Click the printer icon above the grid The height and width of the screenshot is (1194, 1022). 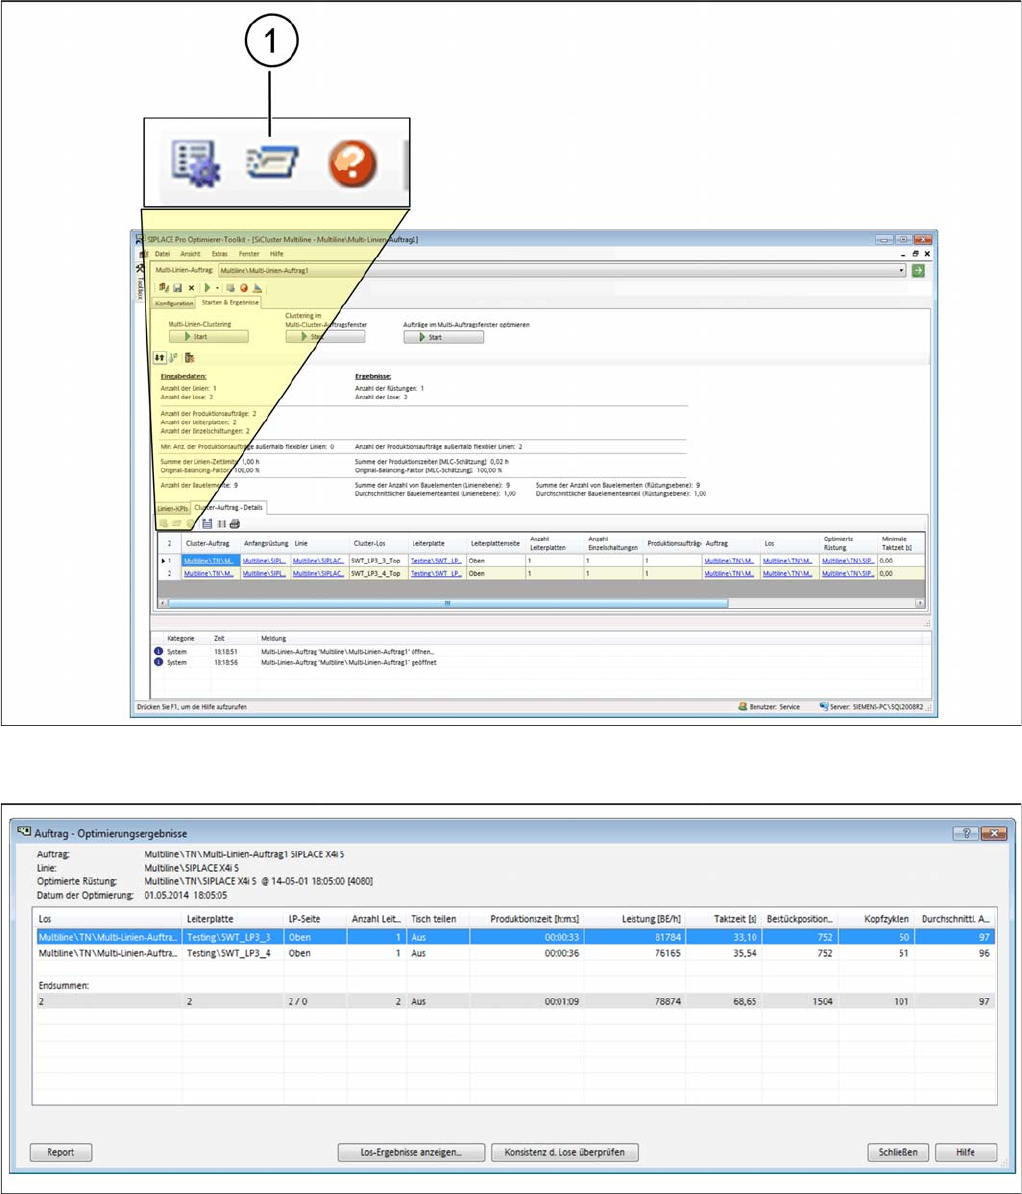[235, 524]
